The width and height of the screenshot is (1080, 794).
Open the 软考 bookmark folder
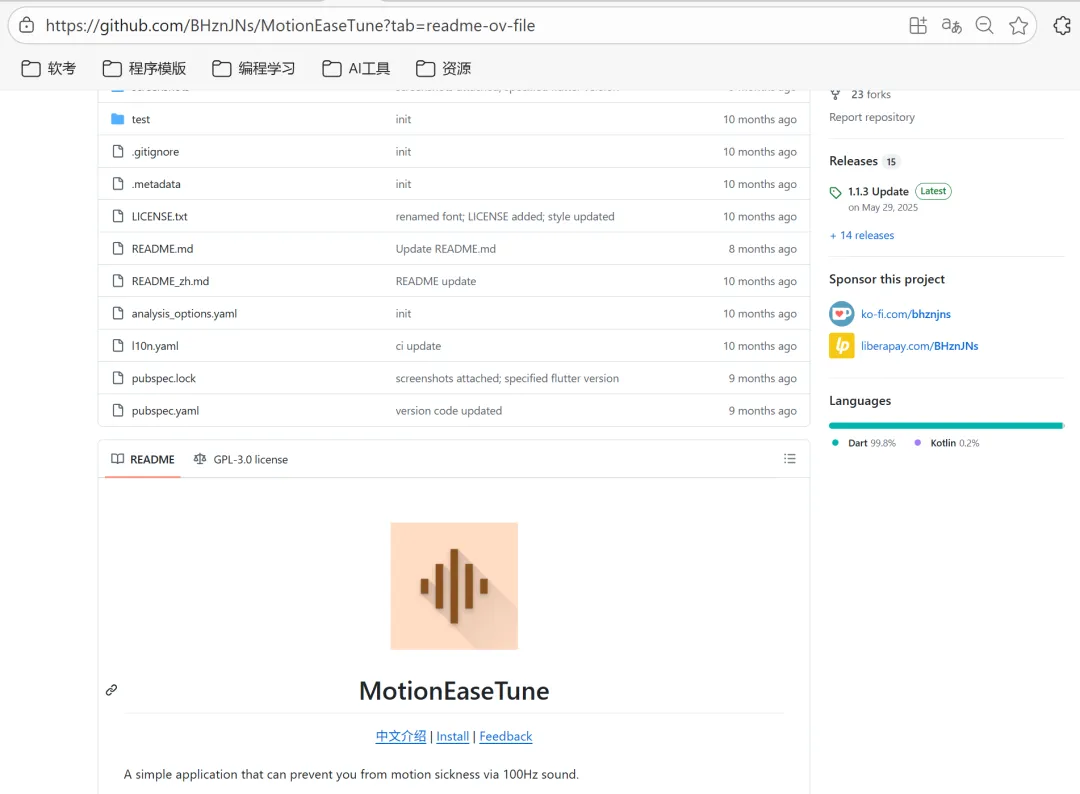click(x=48, y=68)
